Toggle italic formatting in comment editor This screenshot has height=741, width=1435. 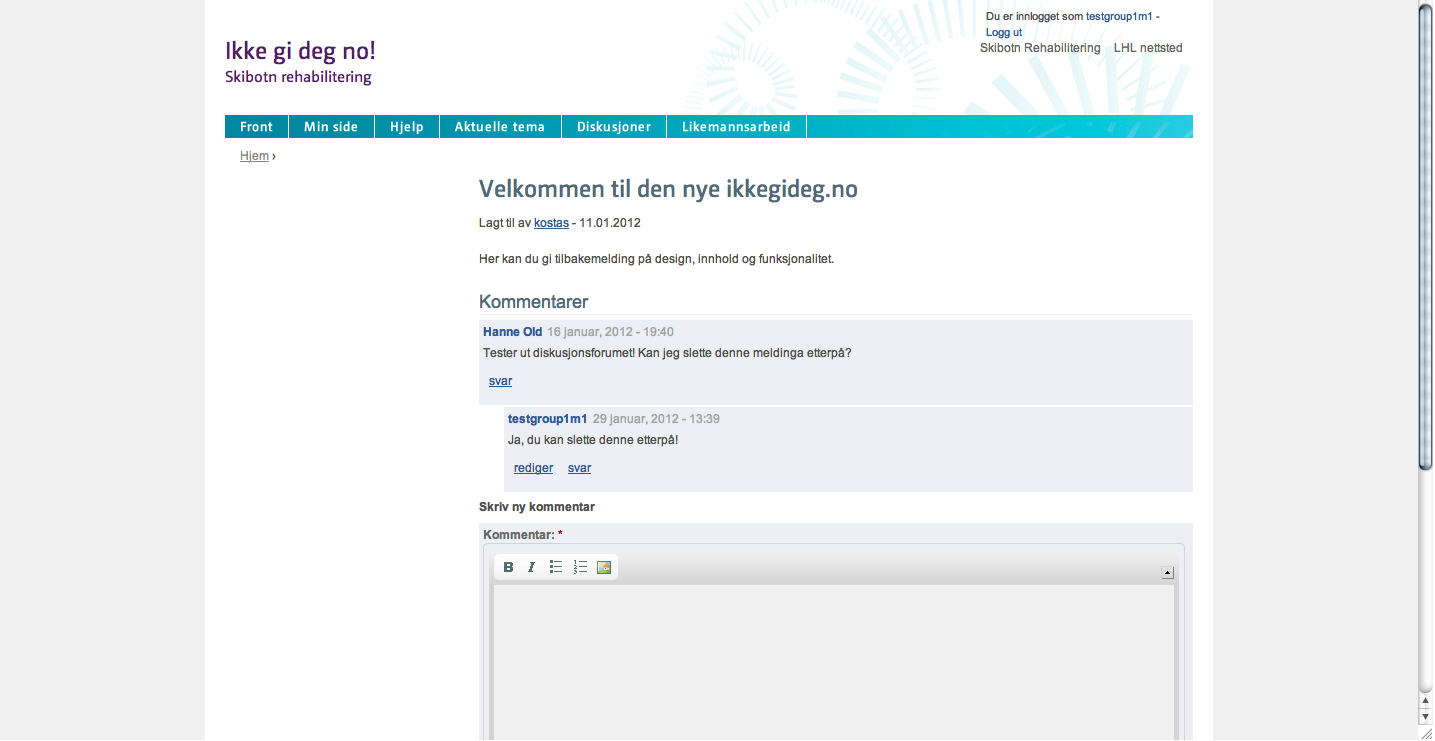[x=532, y=567]
